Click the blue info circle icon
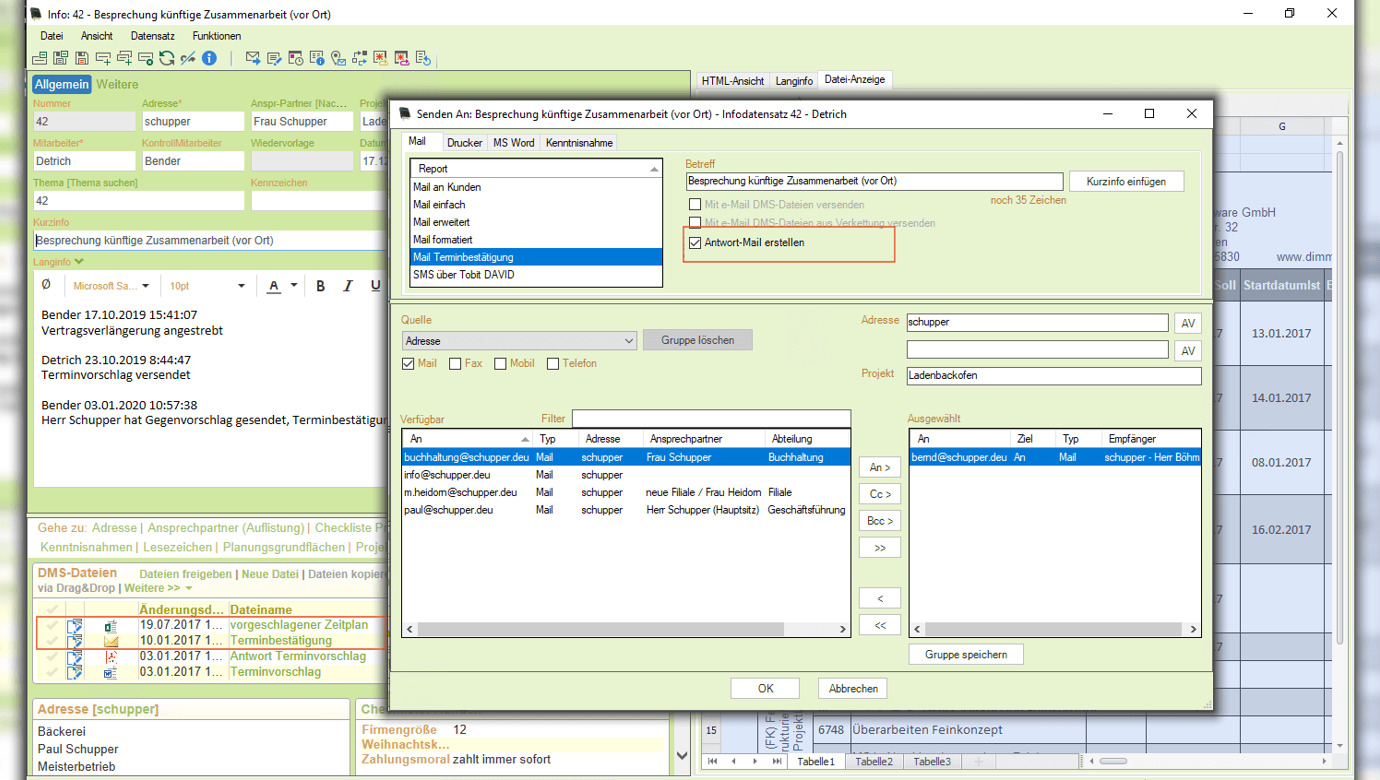 tap(210, 59)
